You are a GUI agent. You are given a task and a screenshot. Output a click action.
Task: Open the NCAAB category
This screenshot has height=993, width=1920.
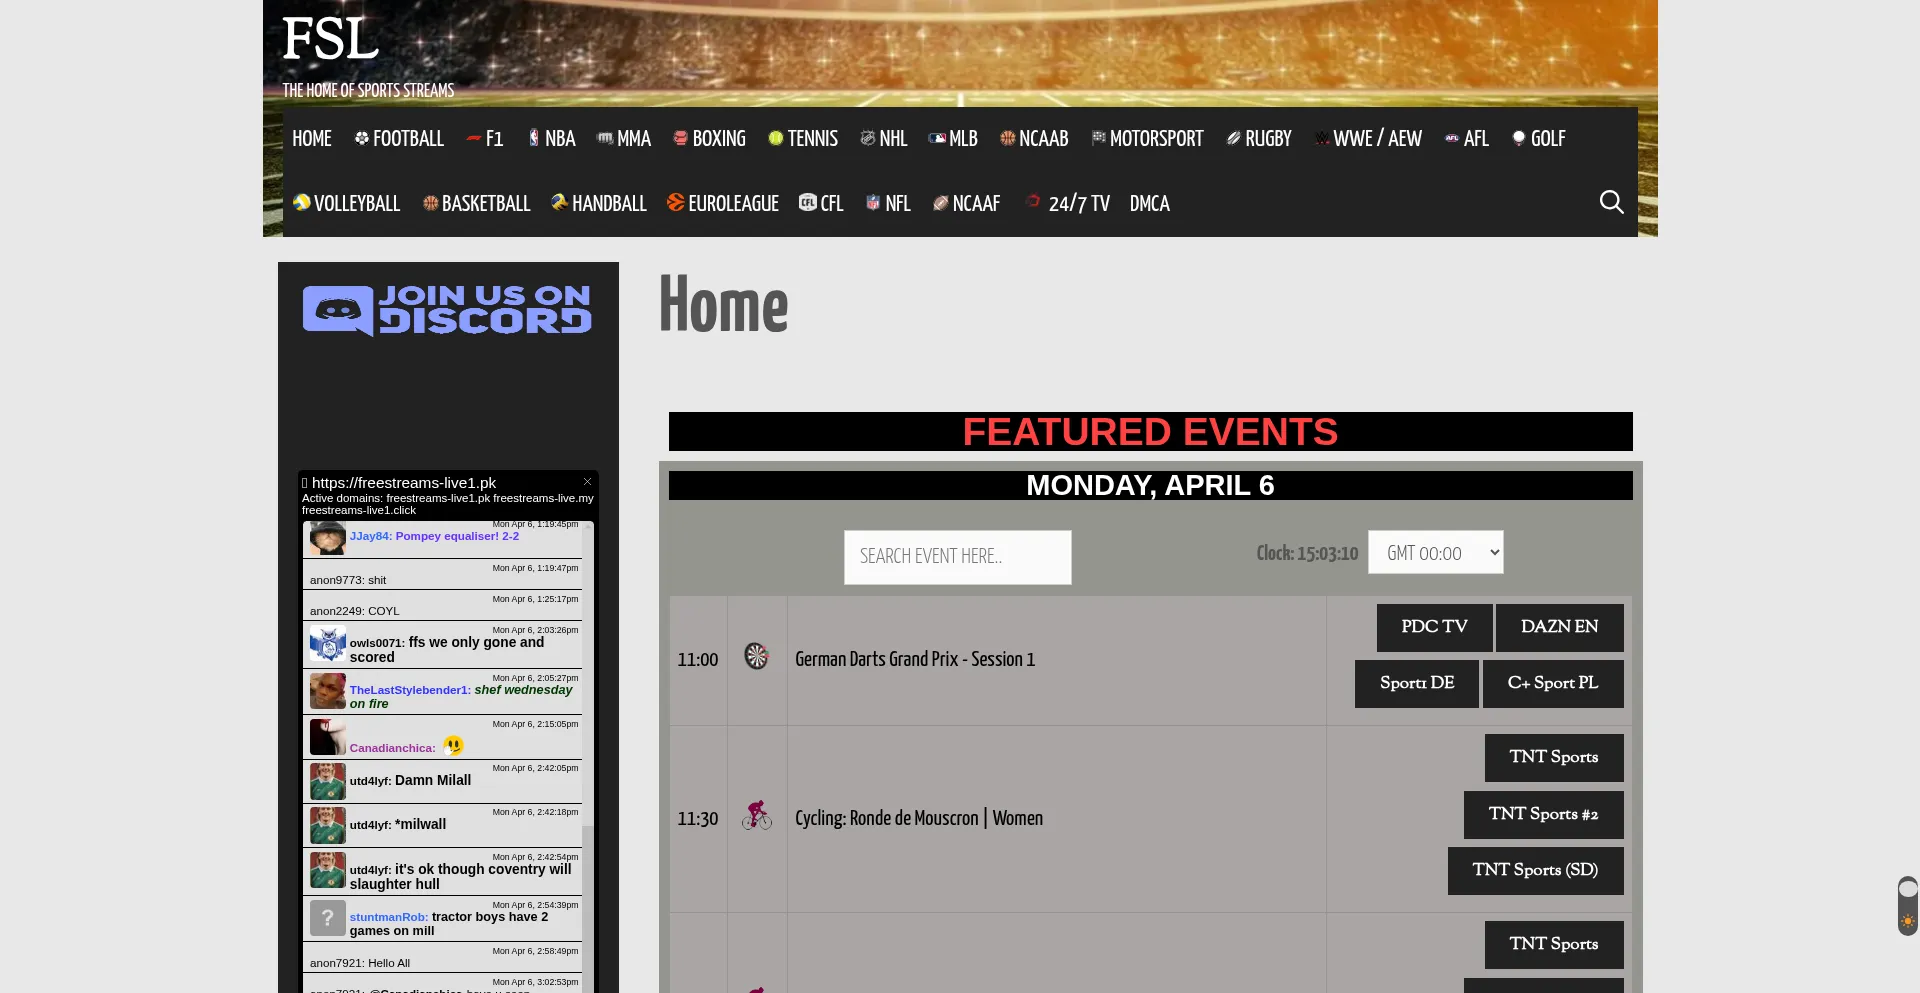pos(1034,139)
